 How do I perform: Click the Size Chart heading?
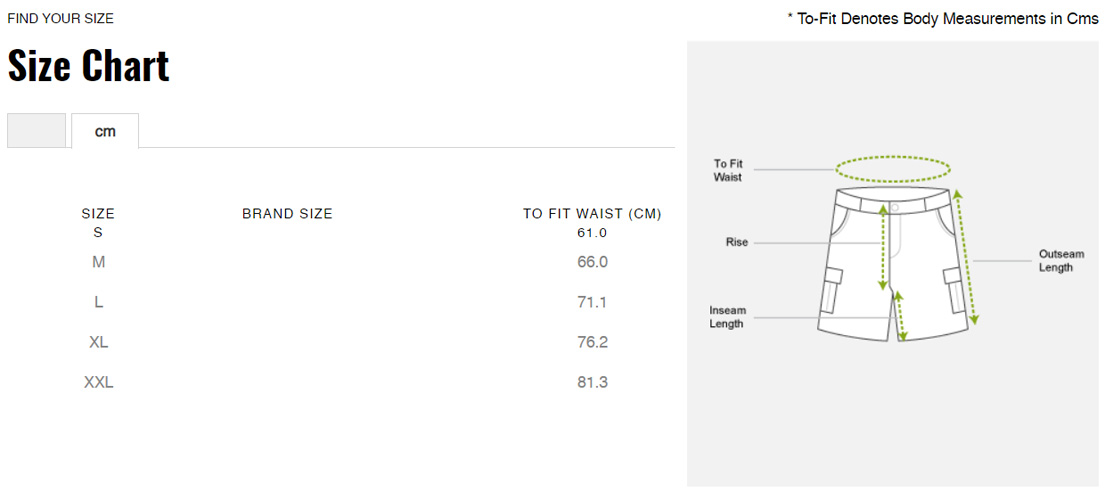point(89,66)
